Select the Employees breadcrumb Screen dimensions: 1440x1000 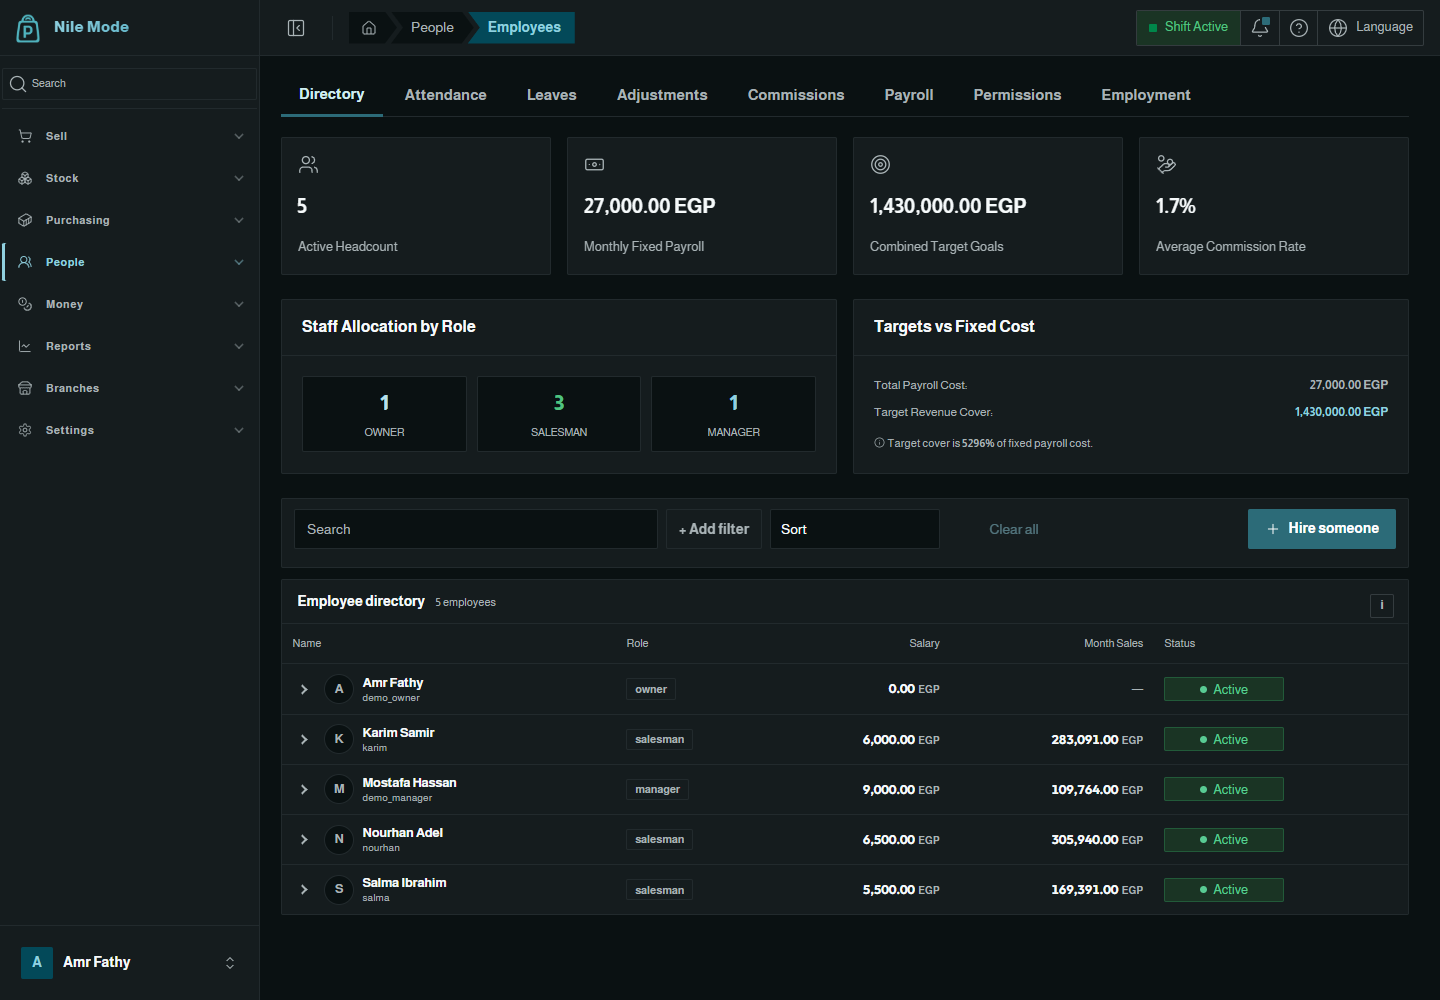pos(524,28)
